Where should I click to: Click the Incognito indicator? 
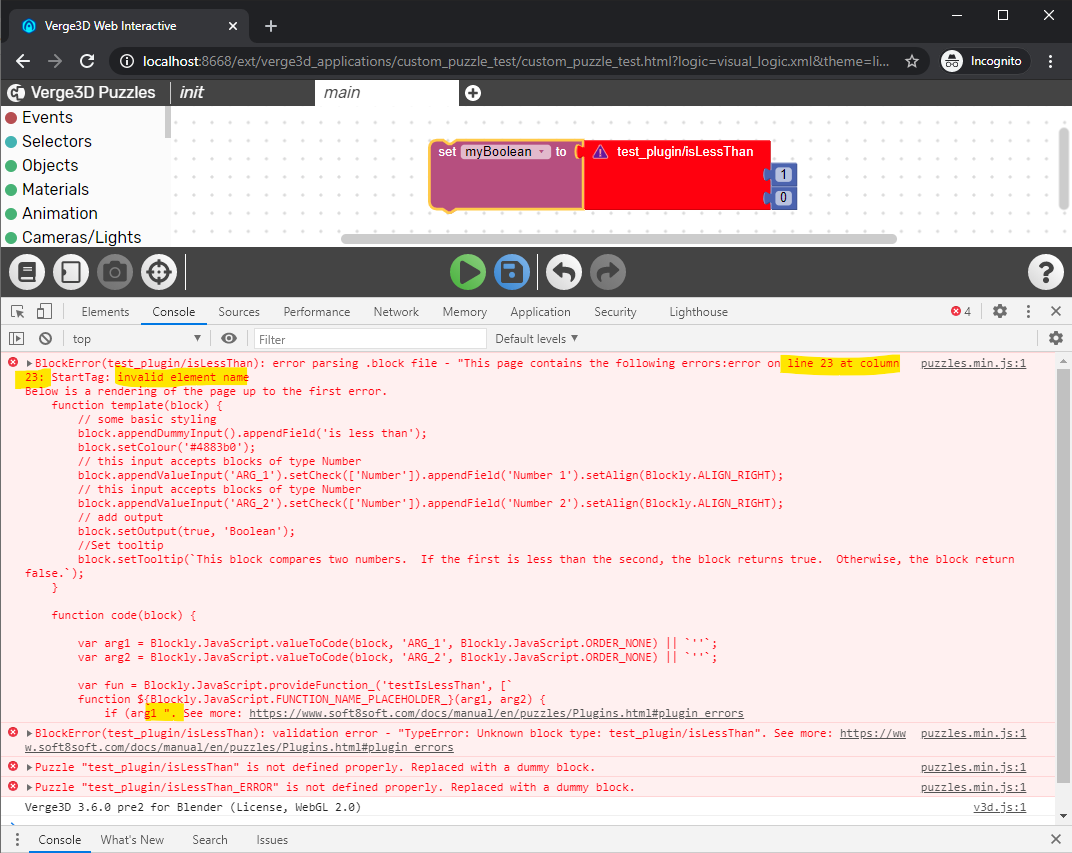(x=984, y=62)
